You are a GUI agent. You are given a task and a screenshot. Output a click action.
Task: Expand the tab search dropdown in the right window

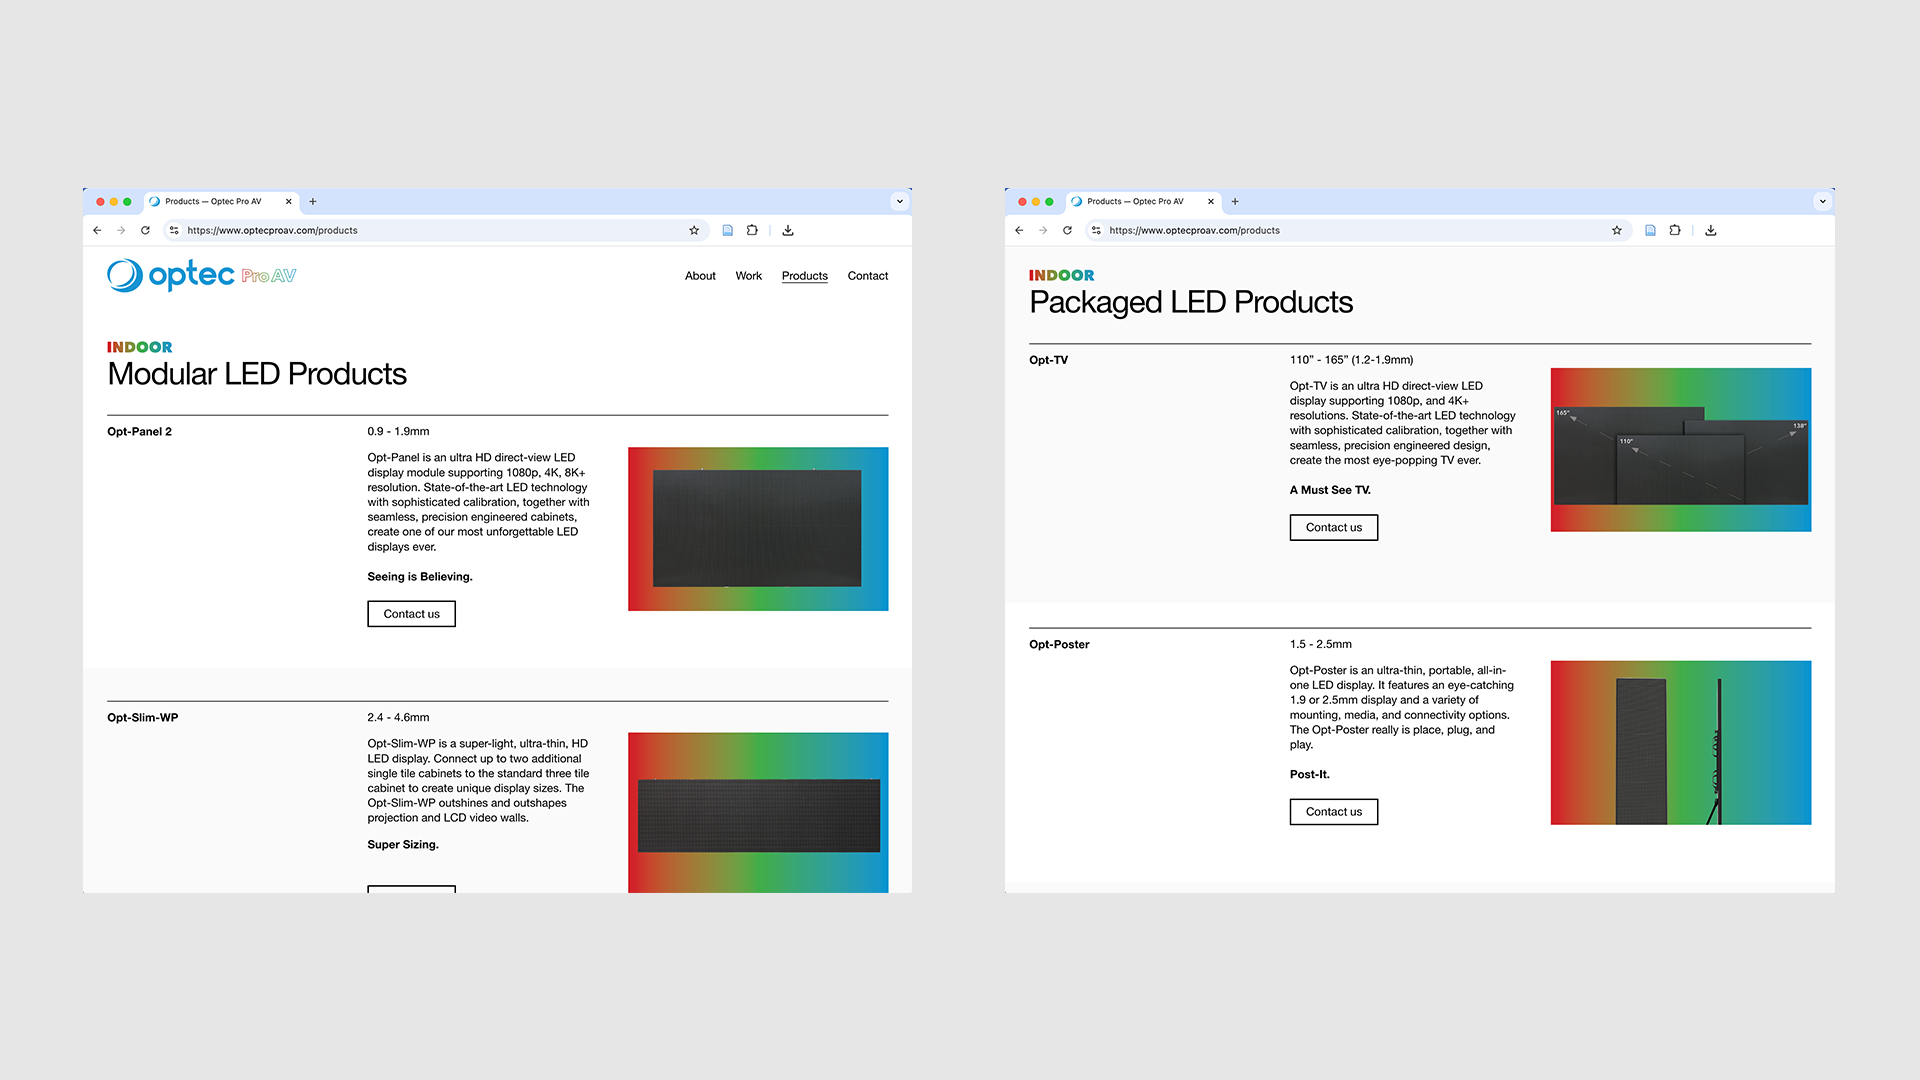(x=1823, y=201)
